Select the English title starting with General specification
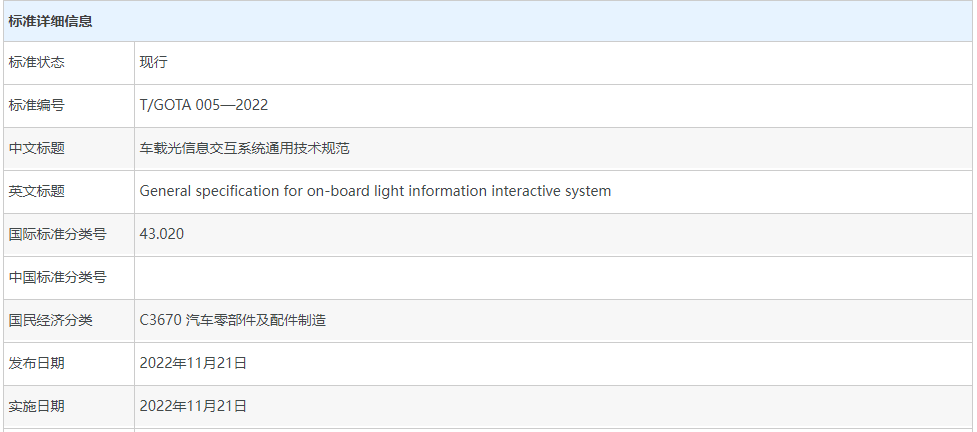The height and width of the screenshot is (432, 977). [375, 191]
